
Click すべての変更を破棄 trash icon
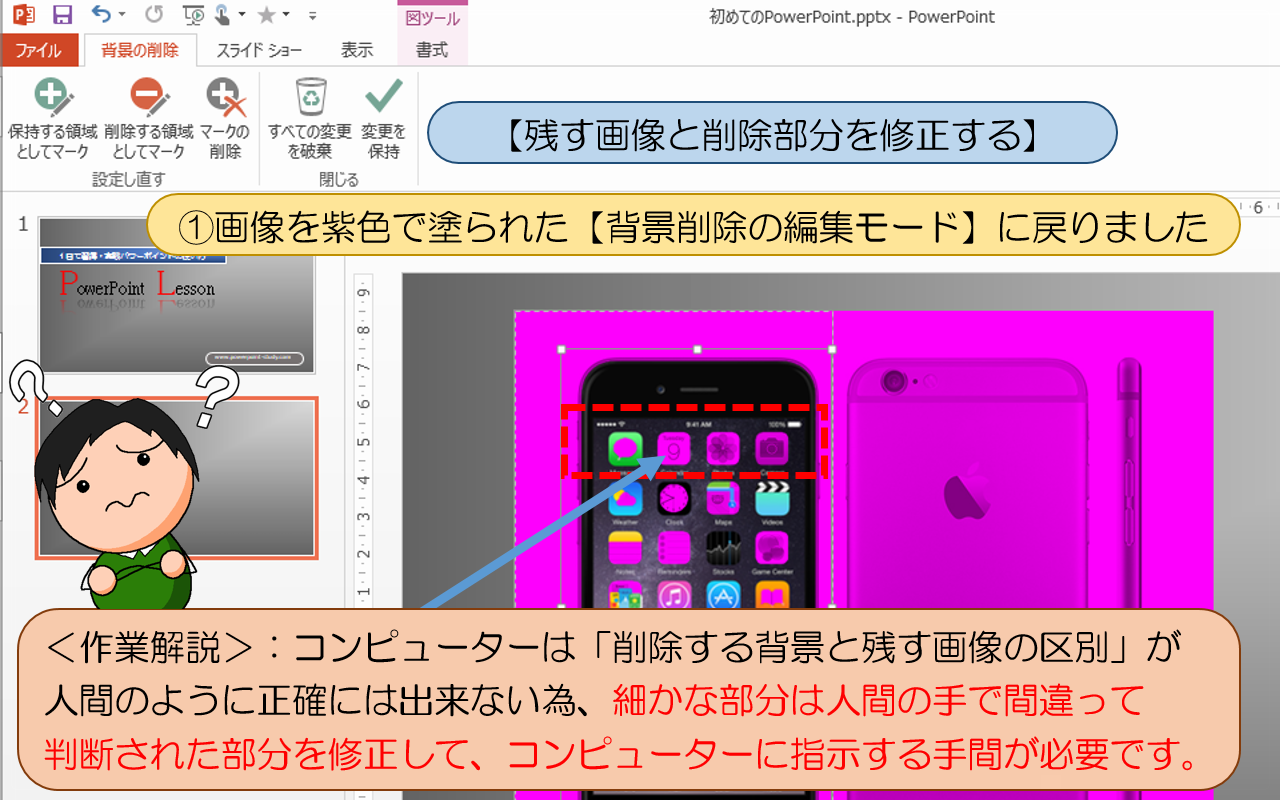(x=309, y=119)
